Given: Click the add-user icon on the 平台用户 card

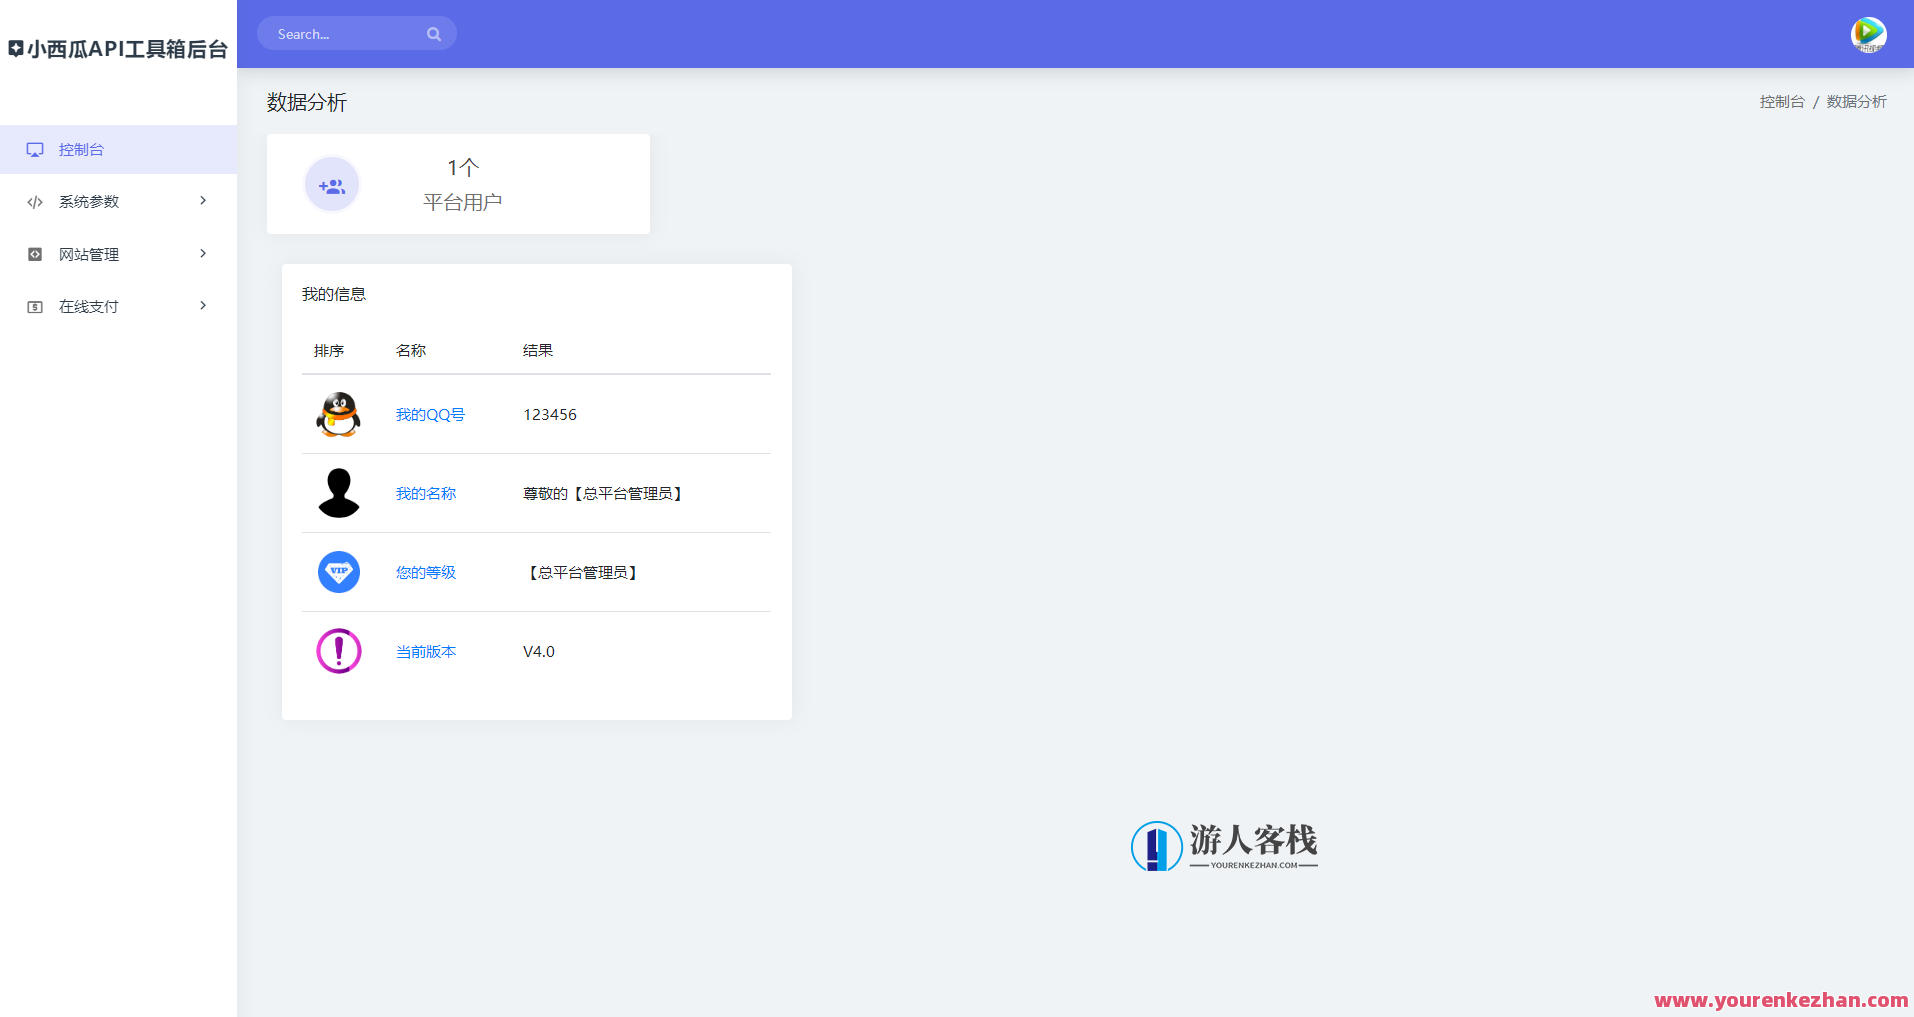Looking at the screenshot, I should pyautogui.click(x=331, y=184).
